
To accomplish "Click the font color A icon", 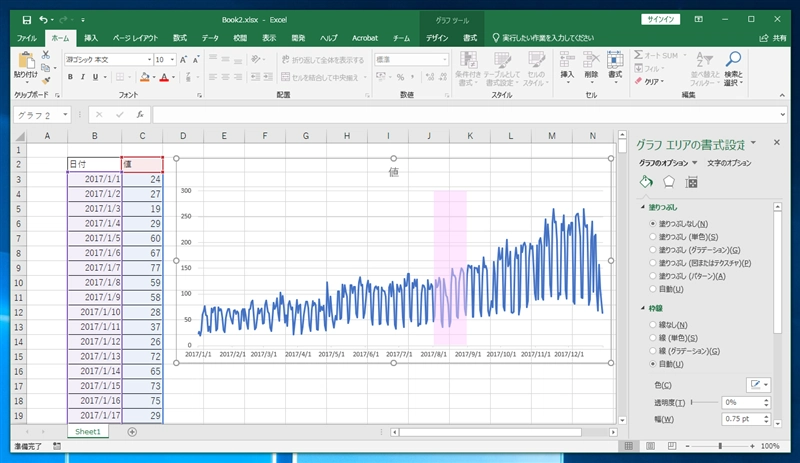I will pyautogui.click(x=164, y=77).
